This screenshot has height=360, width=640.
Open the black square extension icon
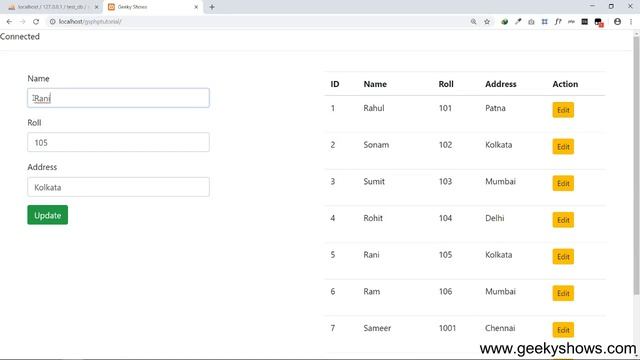coord(584,22)
